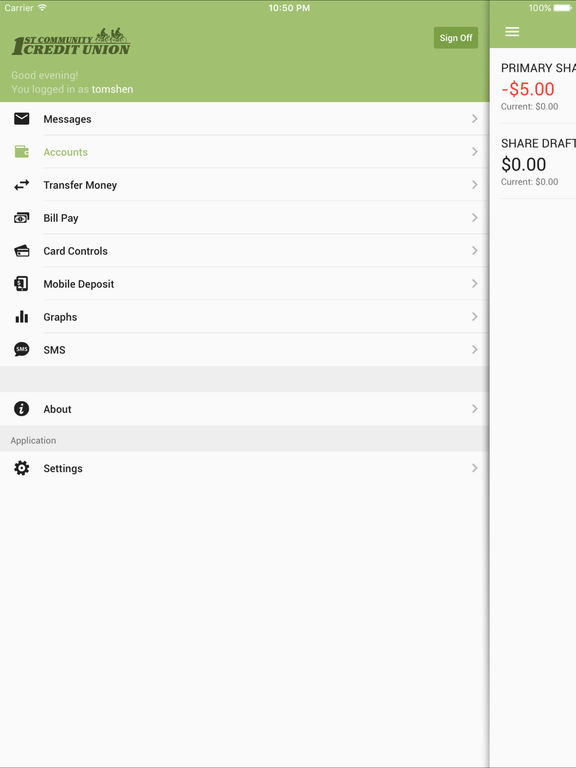Click the About info icon
This screenshot has height=768, width=576.
(22, 408)
